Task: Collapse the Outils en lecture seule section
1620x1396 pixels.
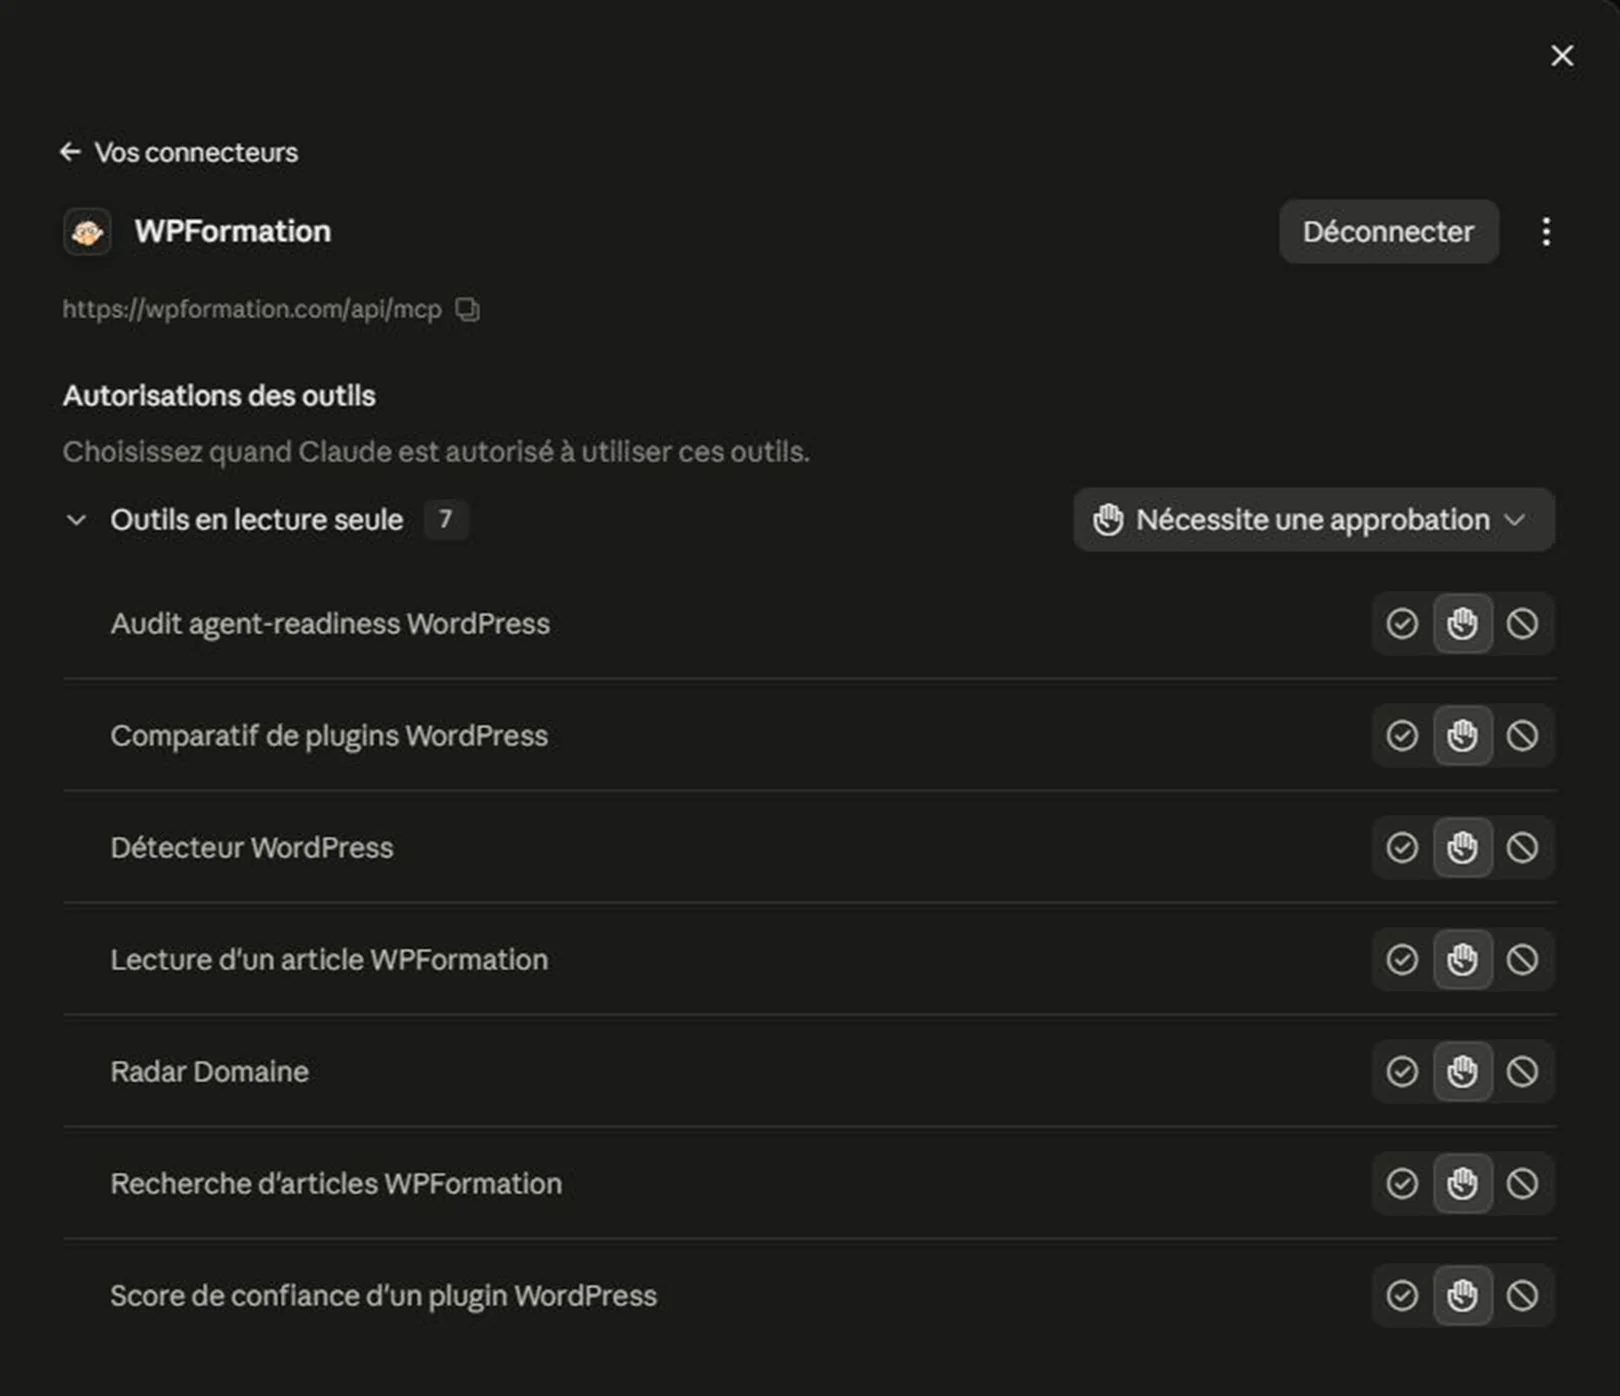Action: 76,520
